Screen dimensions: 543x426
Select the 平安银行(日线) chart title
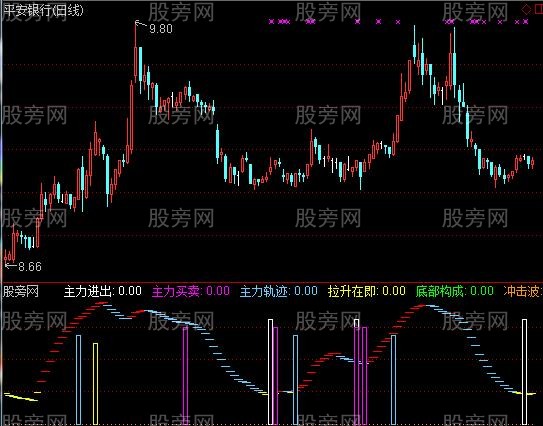click(x=43, y=10)
